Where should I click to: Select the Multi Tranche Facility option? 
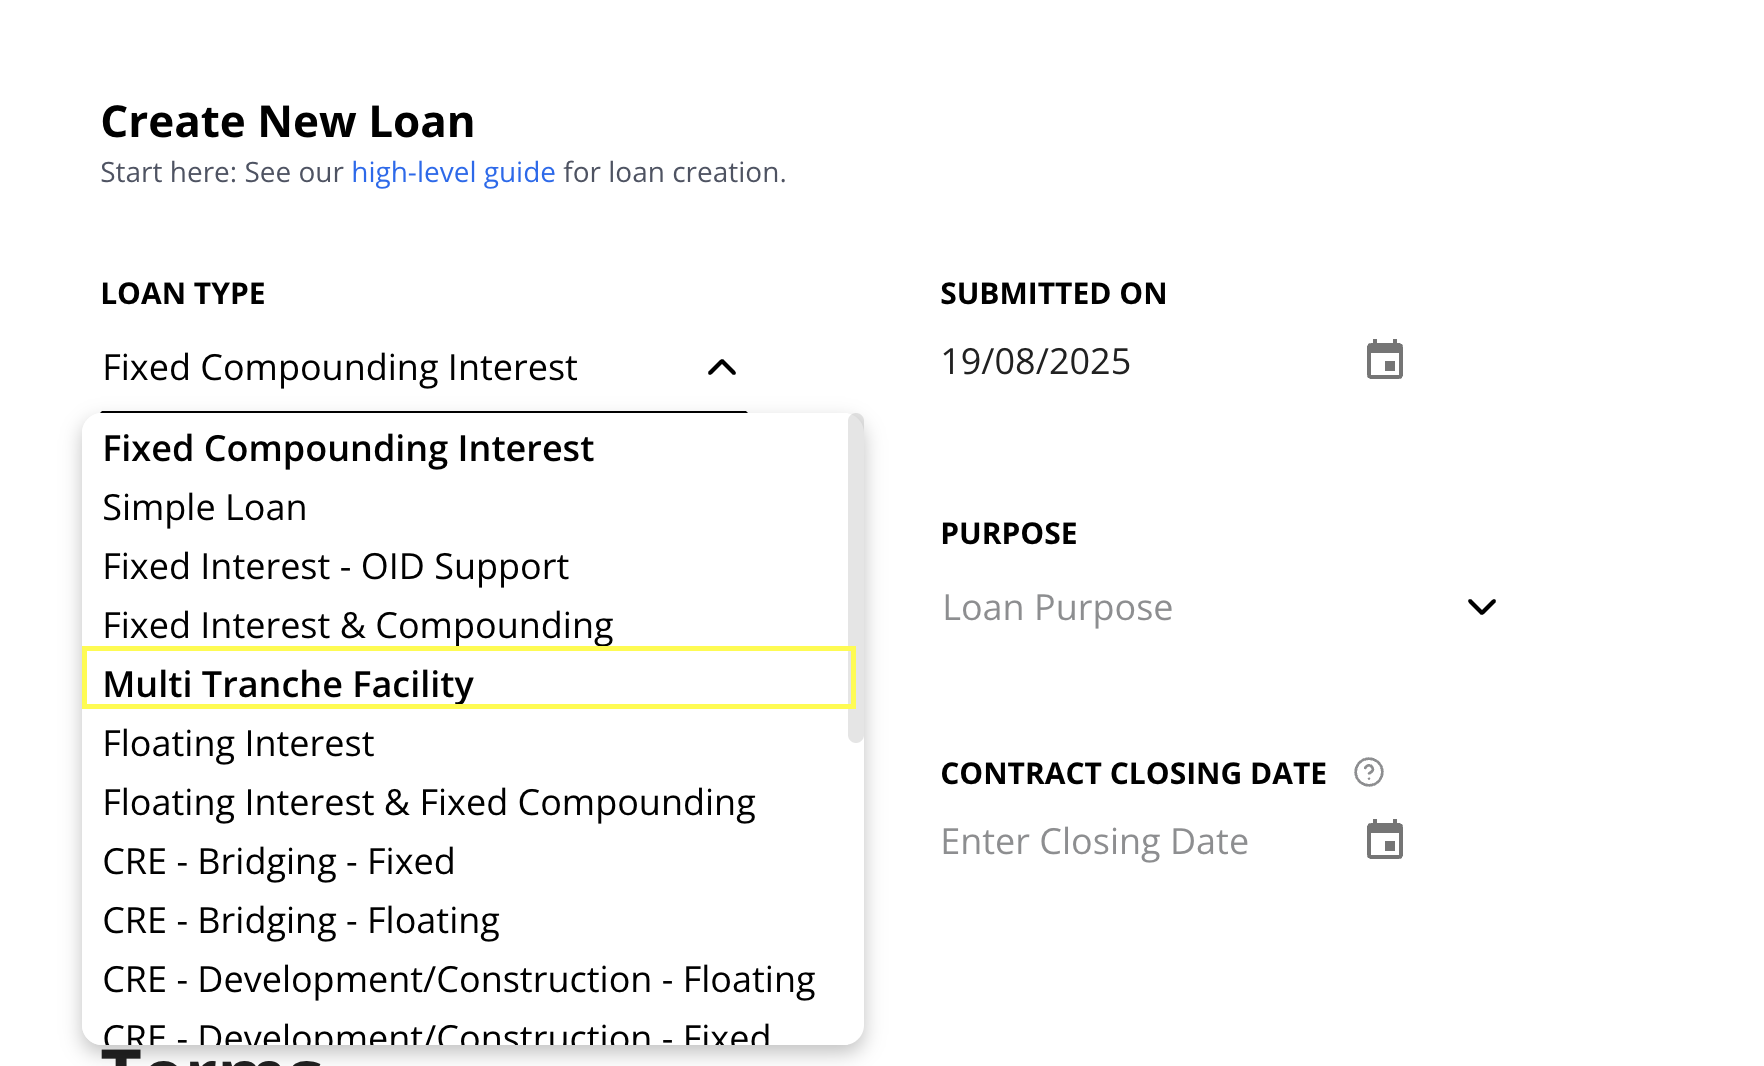(288, 685)
